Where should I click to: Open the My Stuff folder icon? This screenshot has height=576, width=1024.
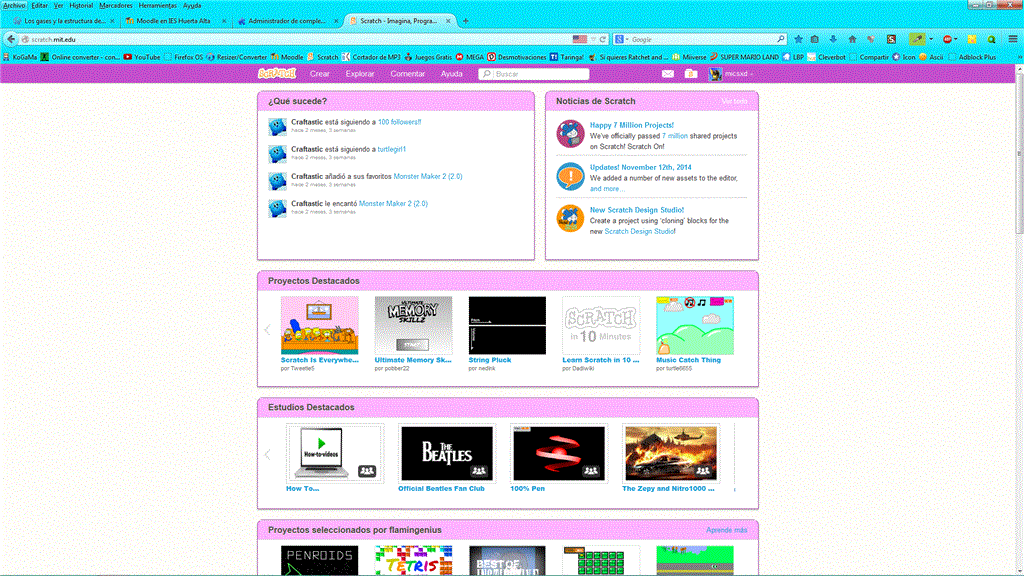[691, 74]
